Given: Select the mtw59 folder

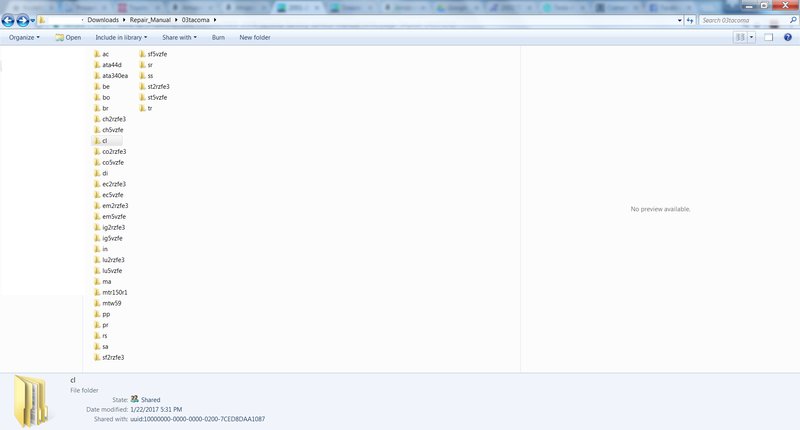Looking at the screenshot, I should tap(108, 303).
